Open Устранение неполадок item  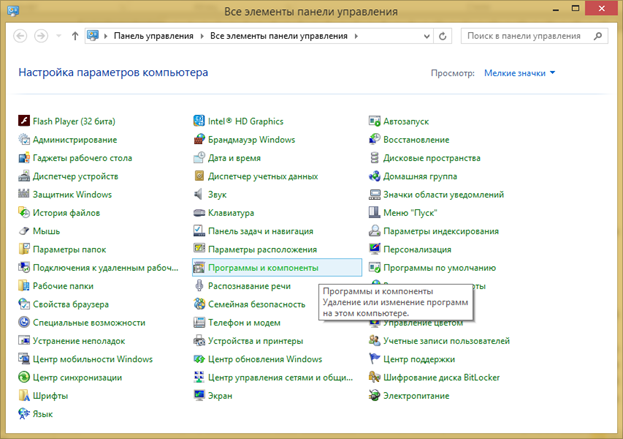coord(72,340)
